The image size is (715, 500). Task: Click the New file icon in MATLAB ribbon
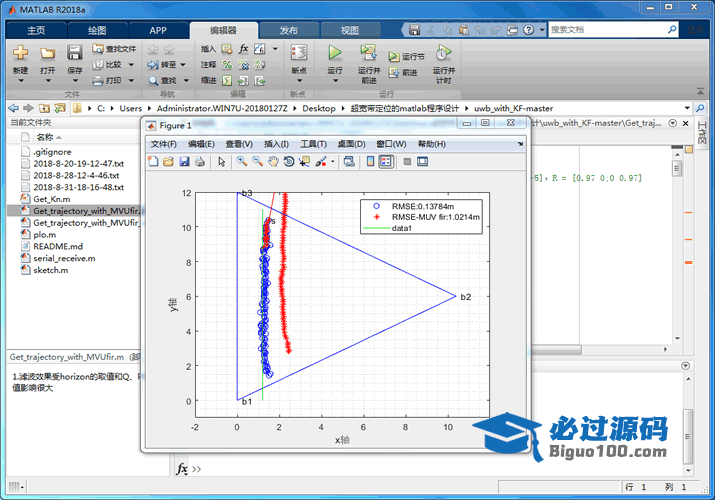pos(20,53)
